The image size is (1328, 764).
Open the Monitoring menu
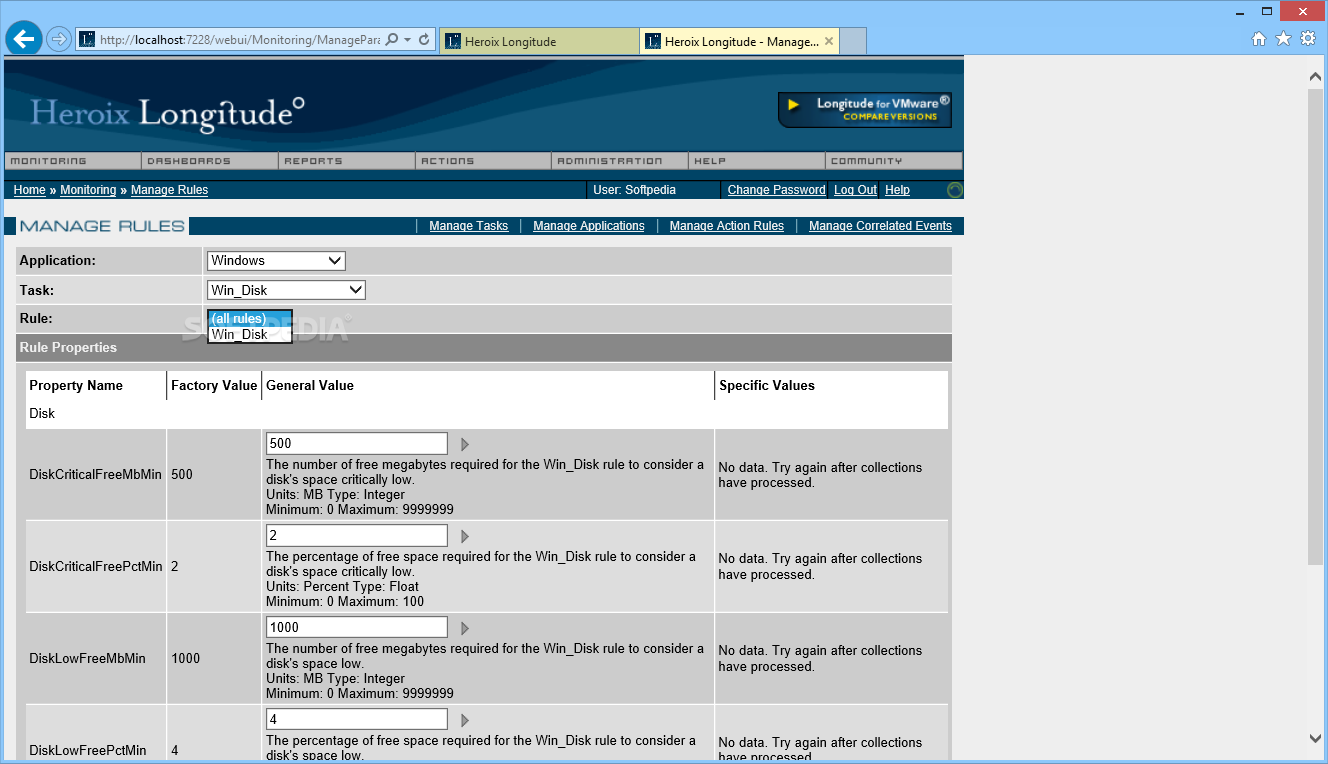[x=72, y=161]
